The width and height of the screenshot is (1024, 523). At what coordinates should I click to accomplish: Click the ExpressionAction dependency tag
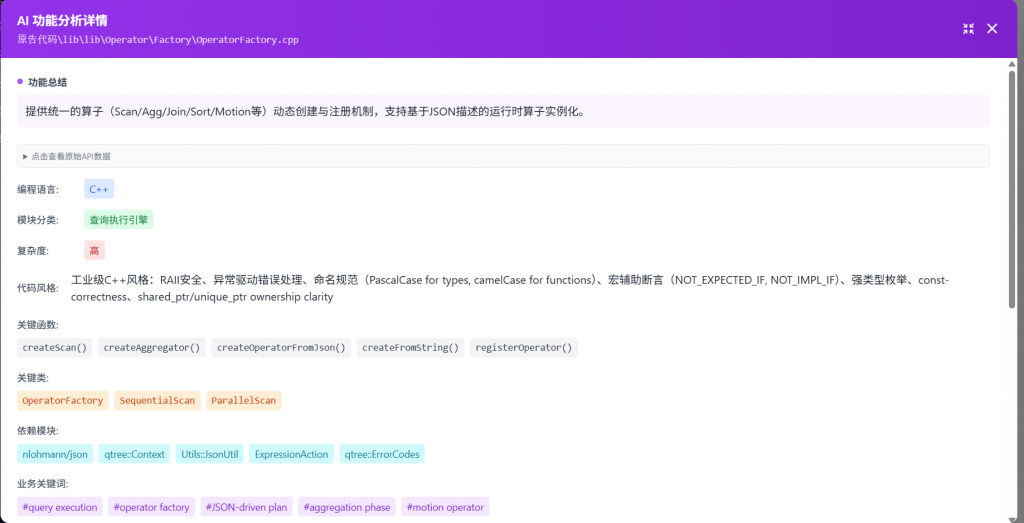291,454
